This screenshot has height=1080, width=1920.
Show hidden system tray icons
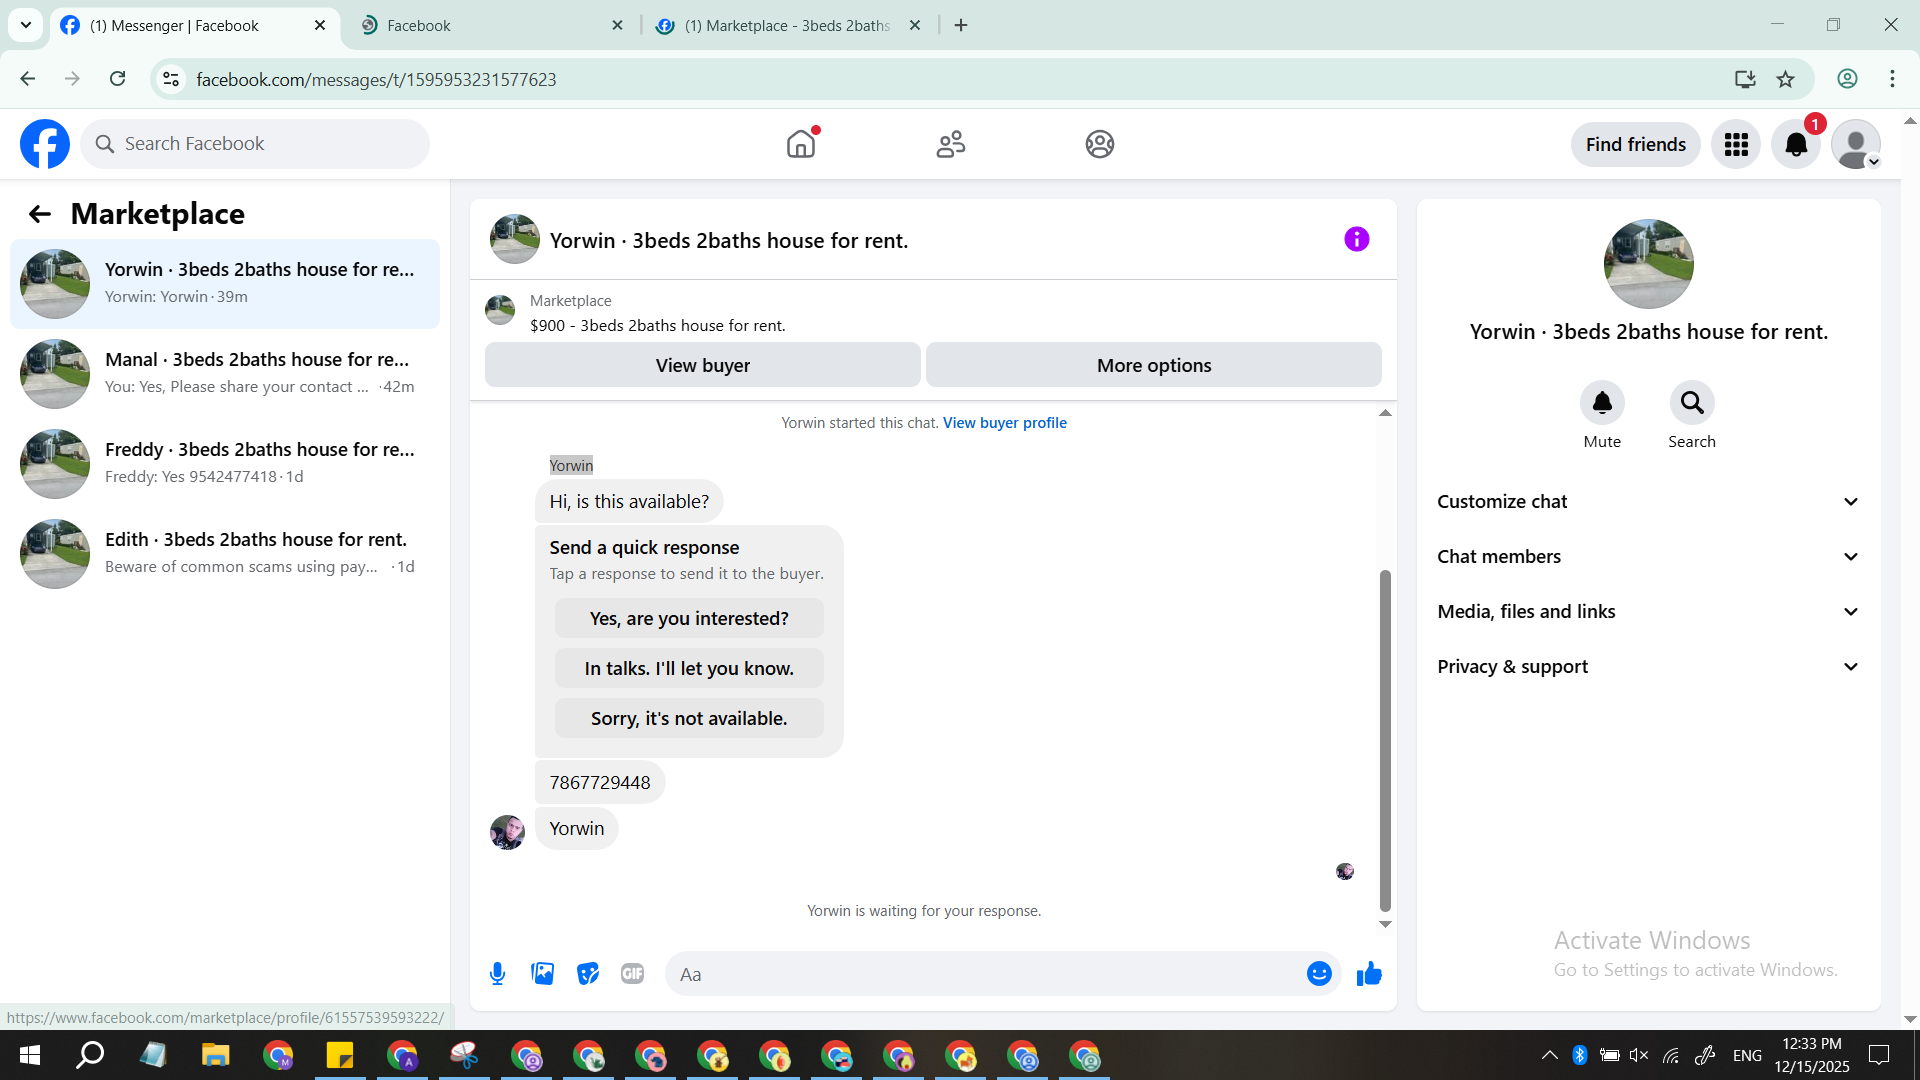(1549, 1055)
